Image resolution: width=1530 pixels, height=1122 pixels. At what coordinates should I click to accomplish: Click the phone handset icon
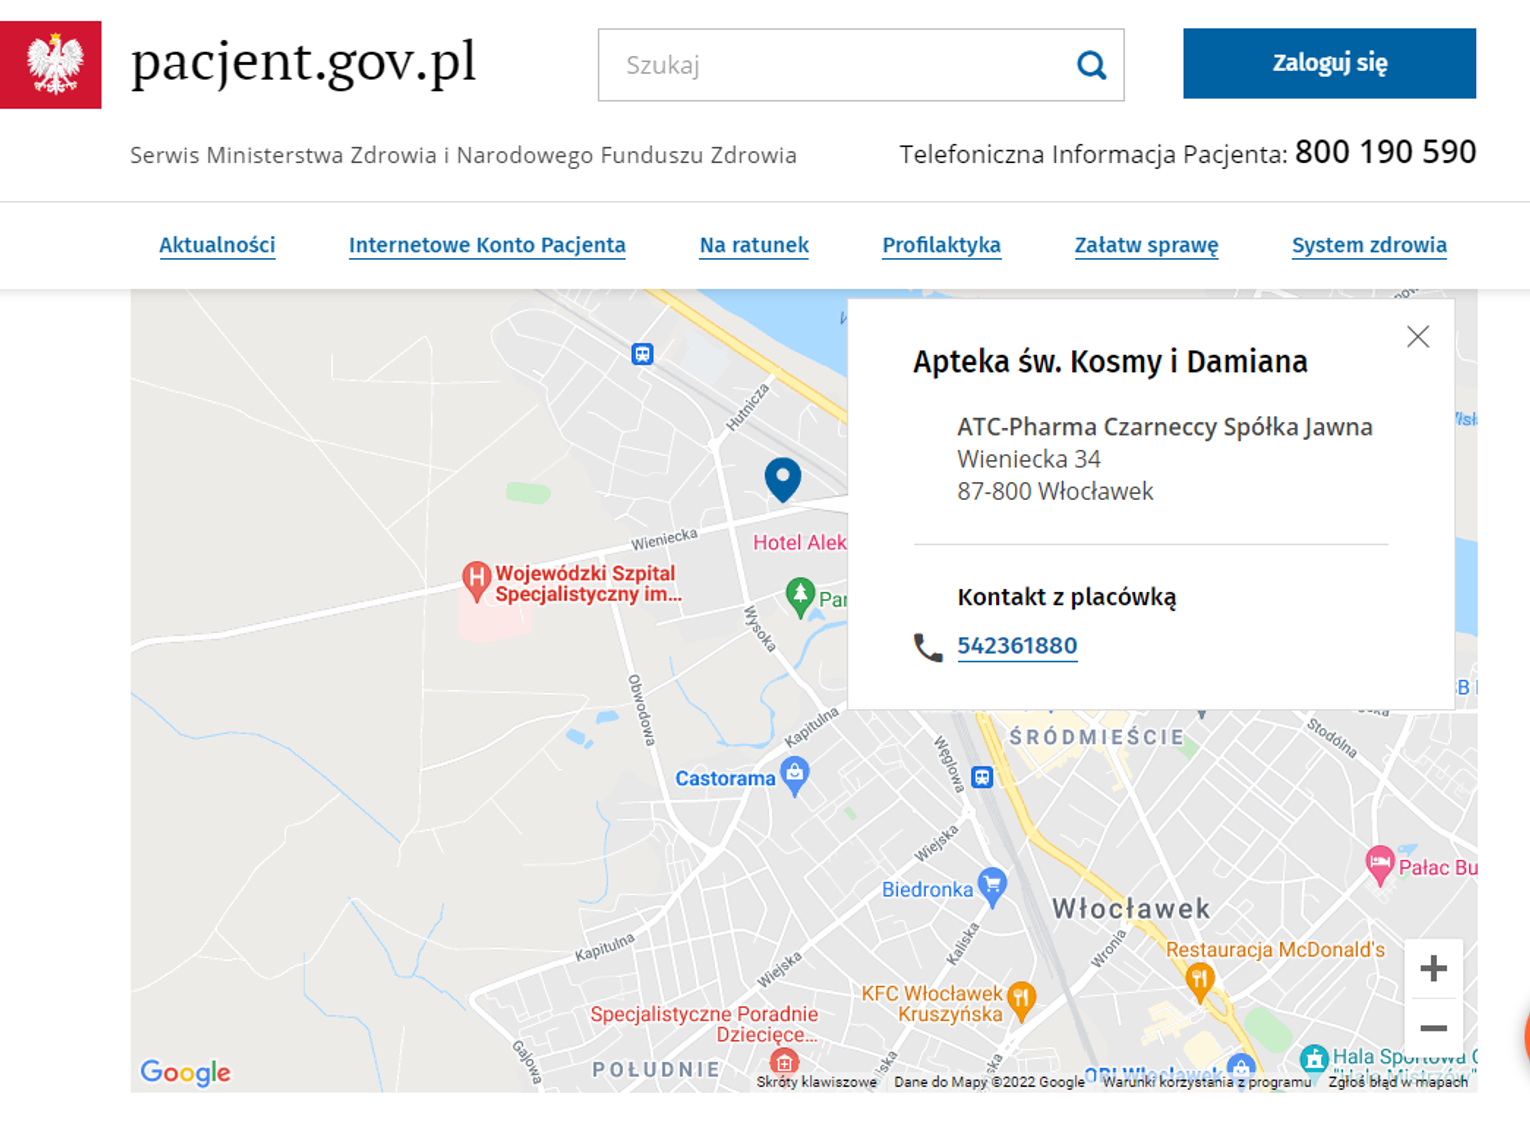928,648
